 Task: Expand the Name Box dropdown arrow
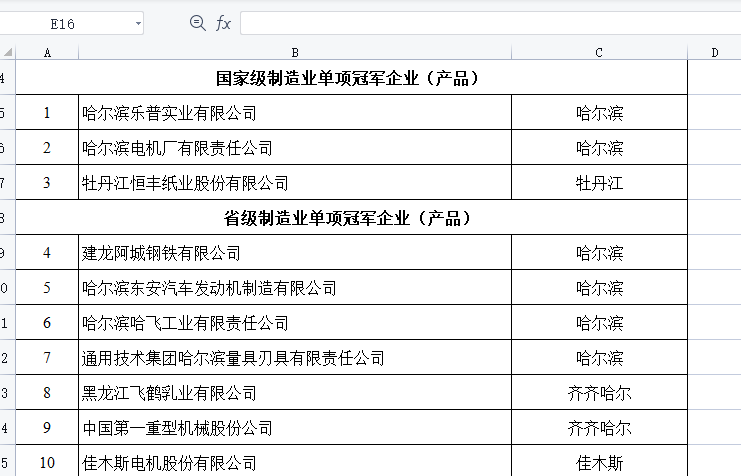(138, 23)
